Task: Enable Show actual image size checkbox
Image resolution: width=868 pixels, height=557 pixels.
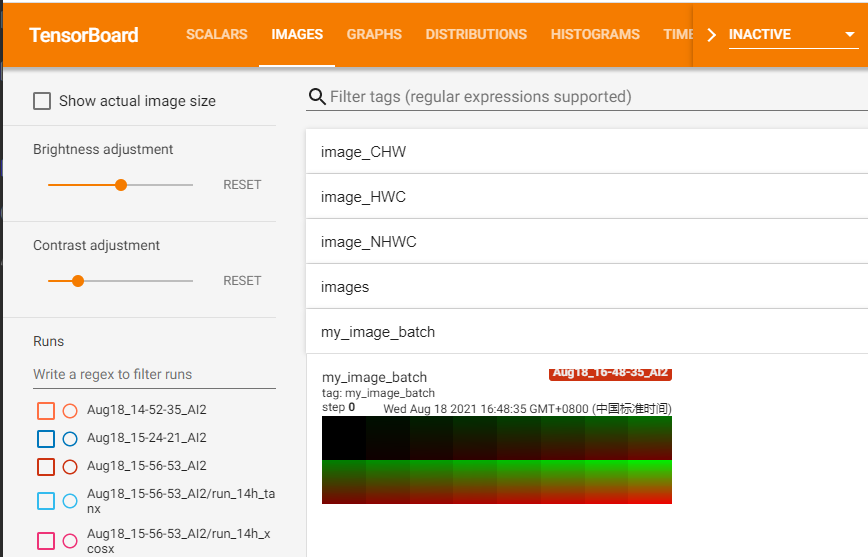Action: click(42, 101)
